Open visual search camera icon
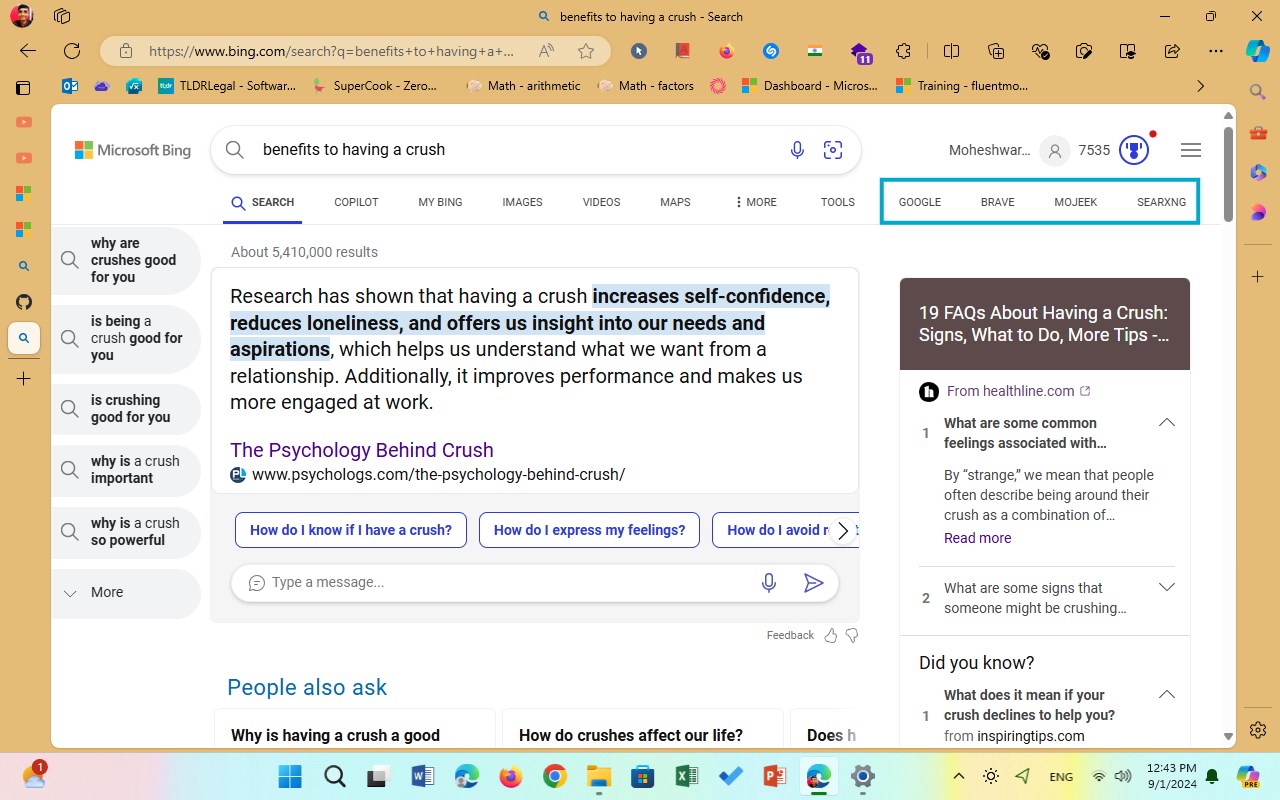 833,150
